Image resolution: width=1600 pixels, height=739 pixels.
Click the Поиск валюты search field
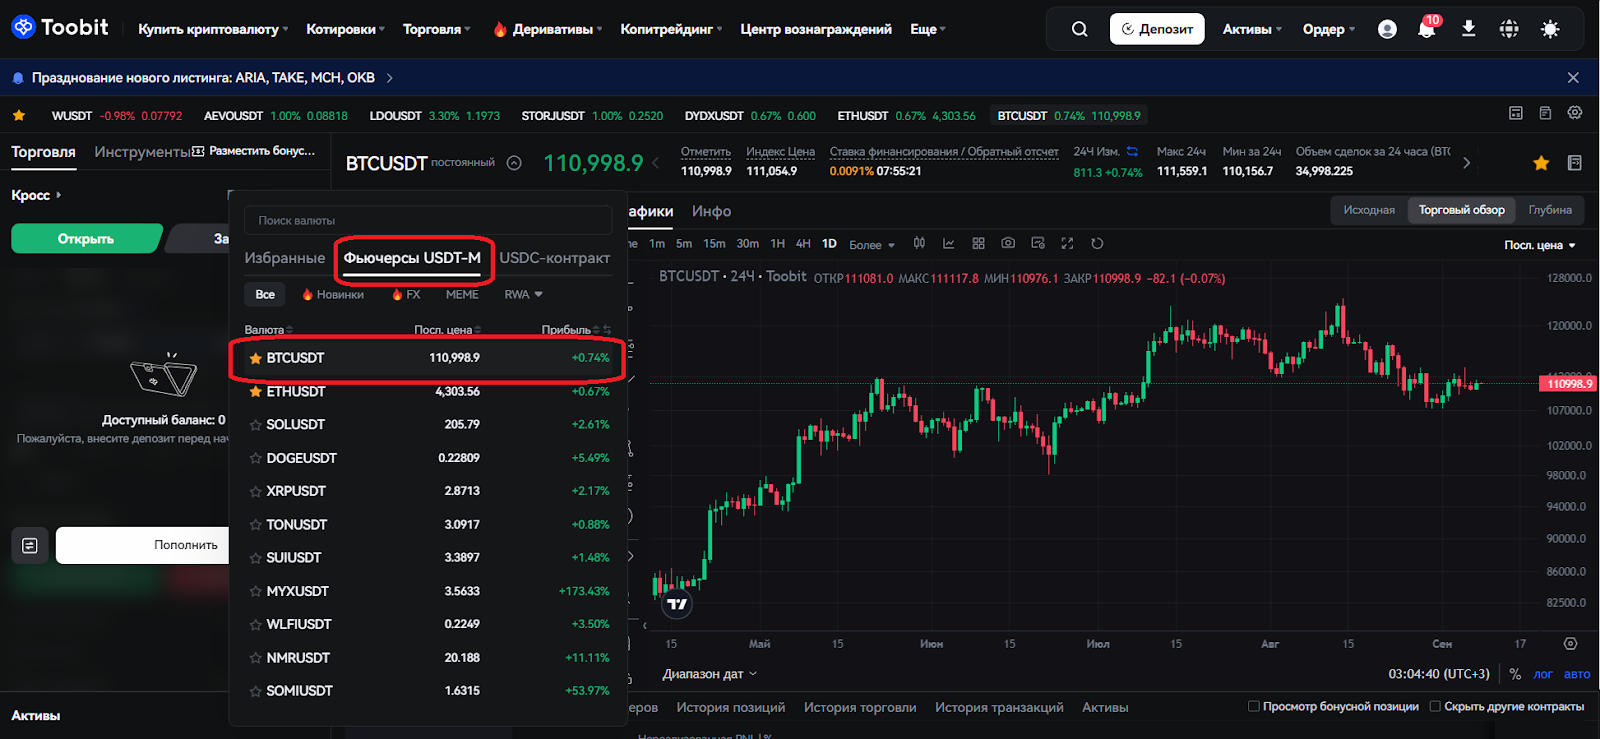(x=428, y=220)
